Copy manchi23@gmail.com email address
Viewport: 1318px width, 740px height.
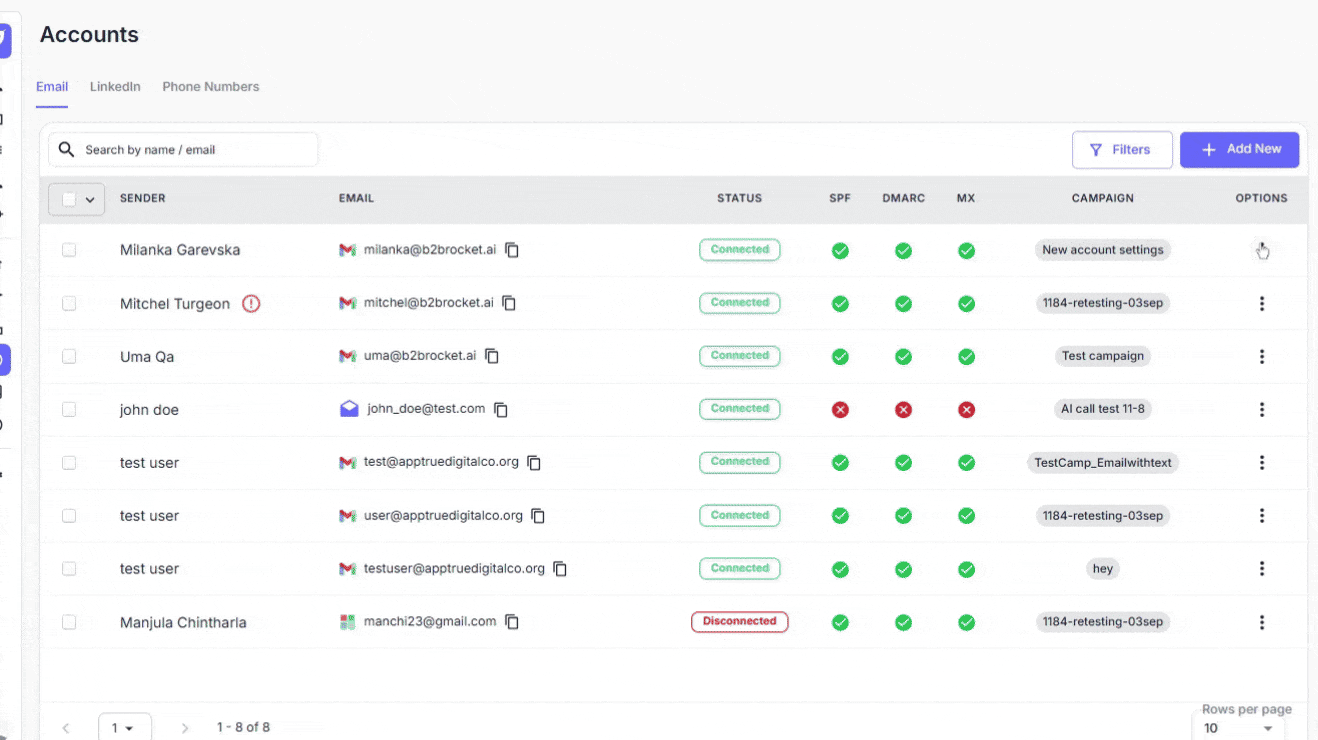pyautogui.click(x=512, y=622)
